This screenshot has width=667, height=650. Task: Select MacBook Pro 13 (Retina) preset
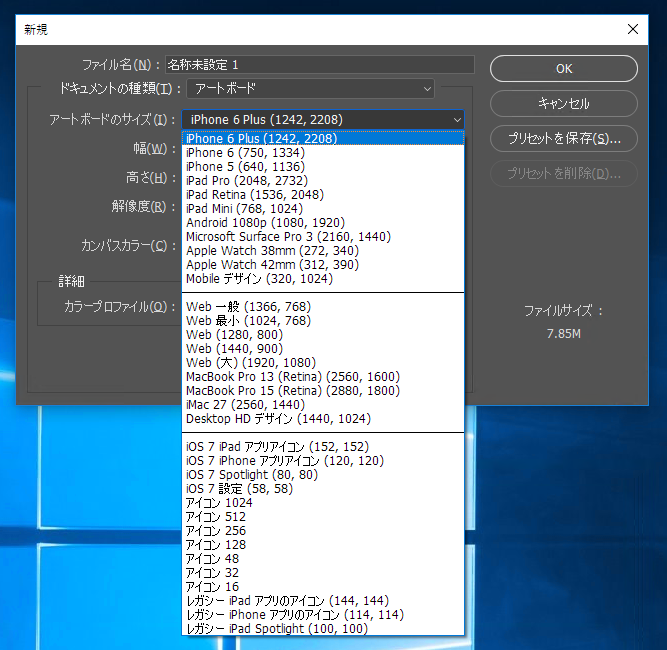pyautogui.click(x=323, y=376)
